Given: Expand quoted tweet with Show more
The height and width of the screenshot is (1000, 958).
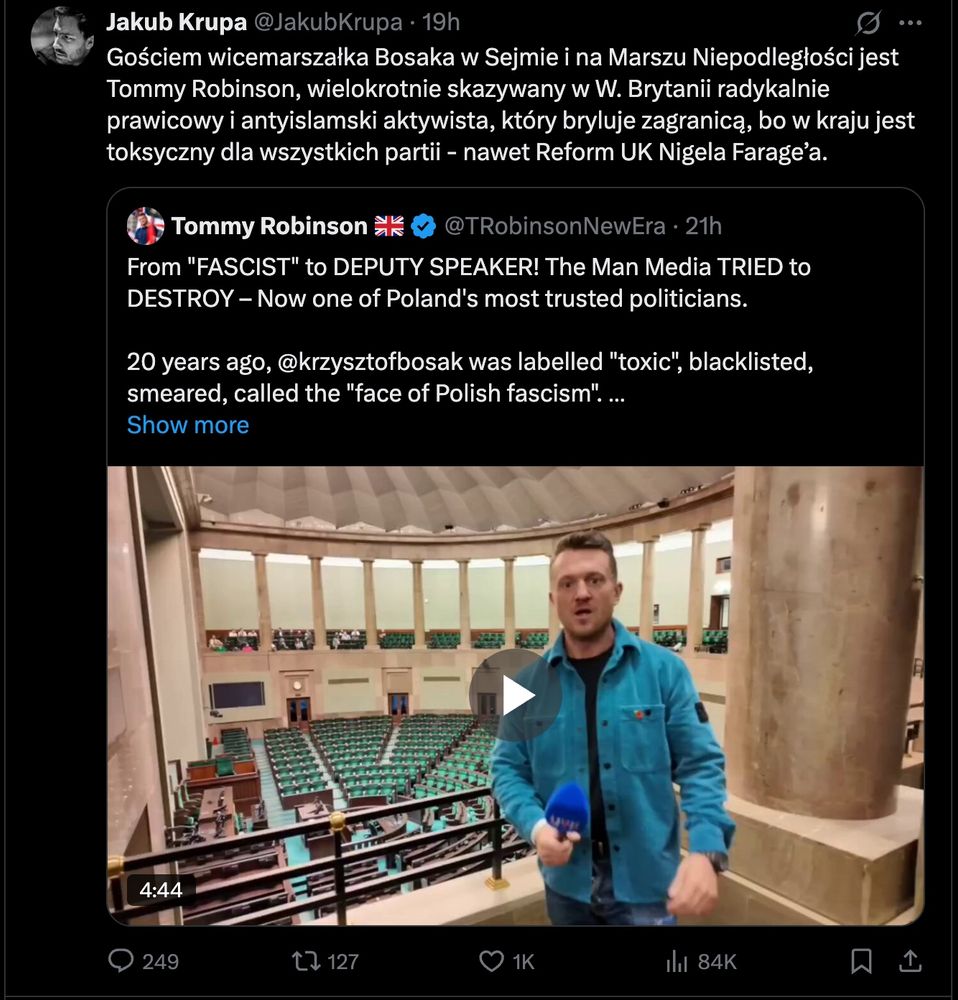Looking at the screenshot, I should coord(188,425).
